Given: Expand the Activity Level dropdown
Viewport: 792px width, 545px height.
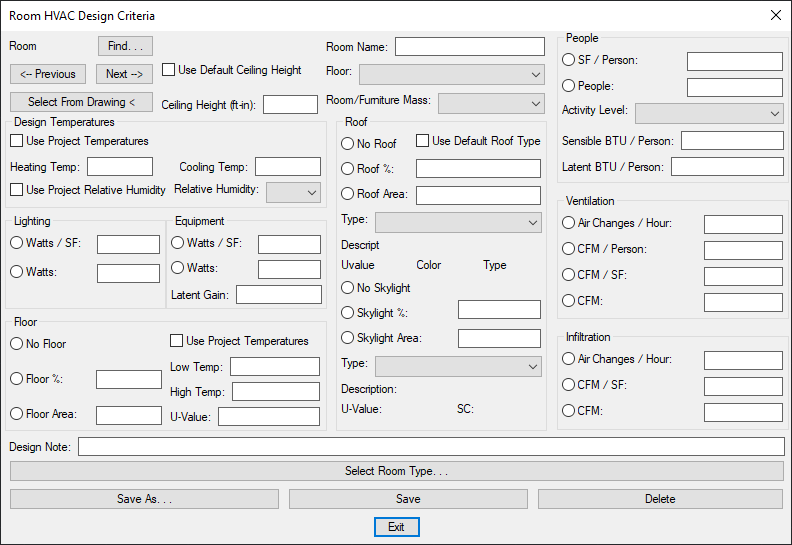Looking at the screenshot, I should pyautogui.click(x=709, y=114).
